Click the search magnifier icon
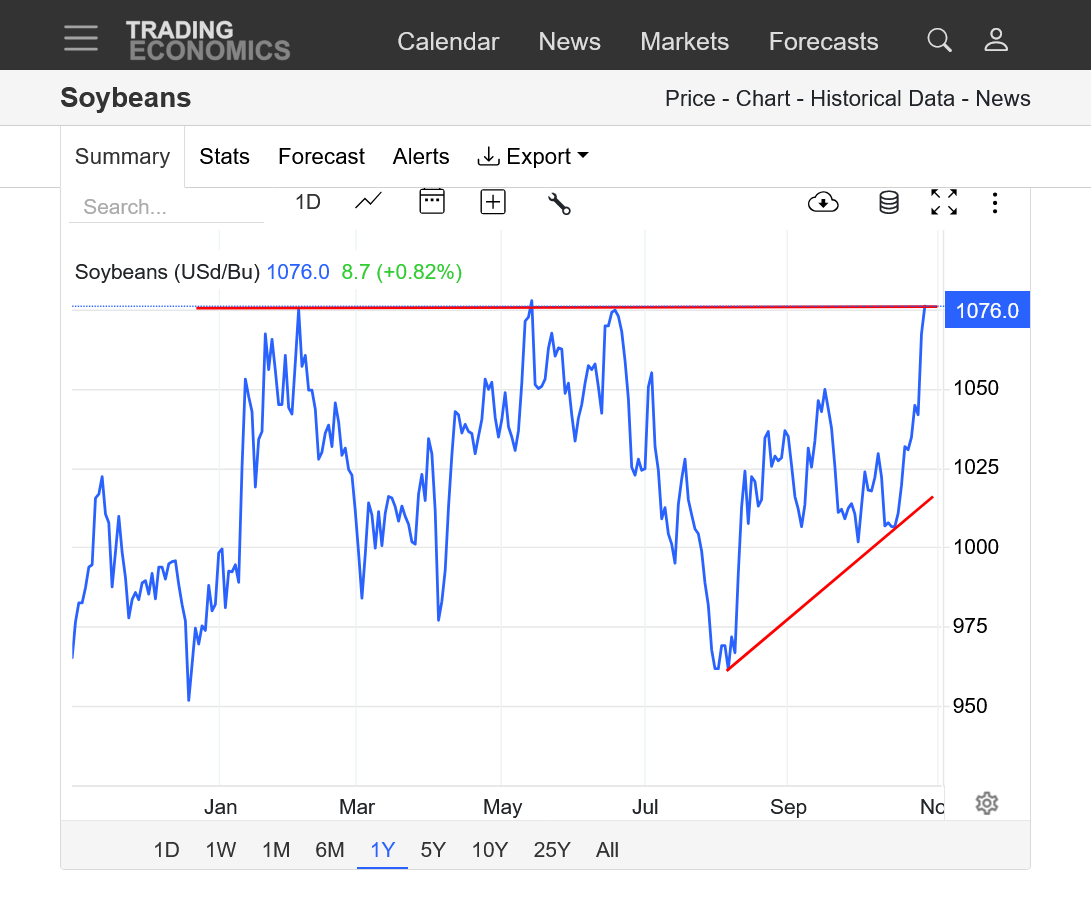The image size is (1091, 901). (x=939, y=40)
